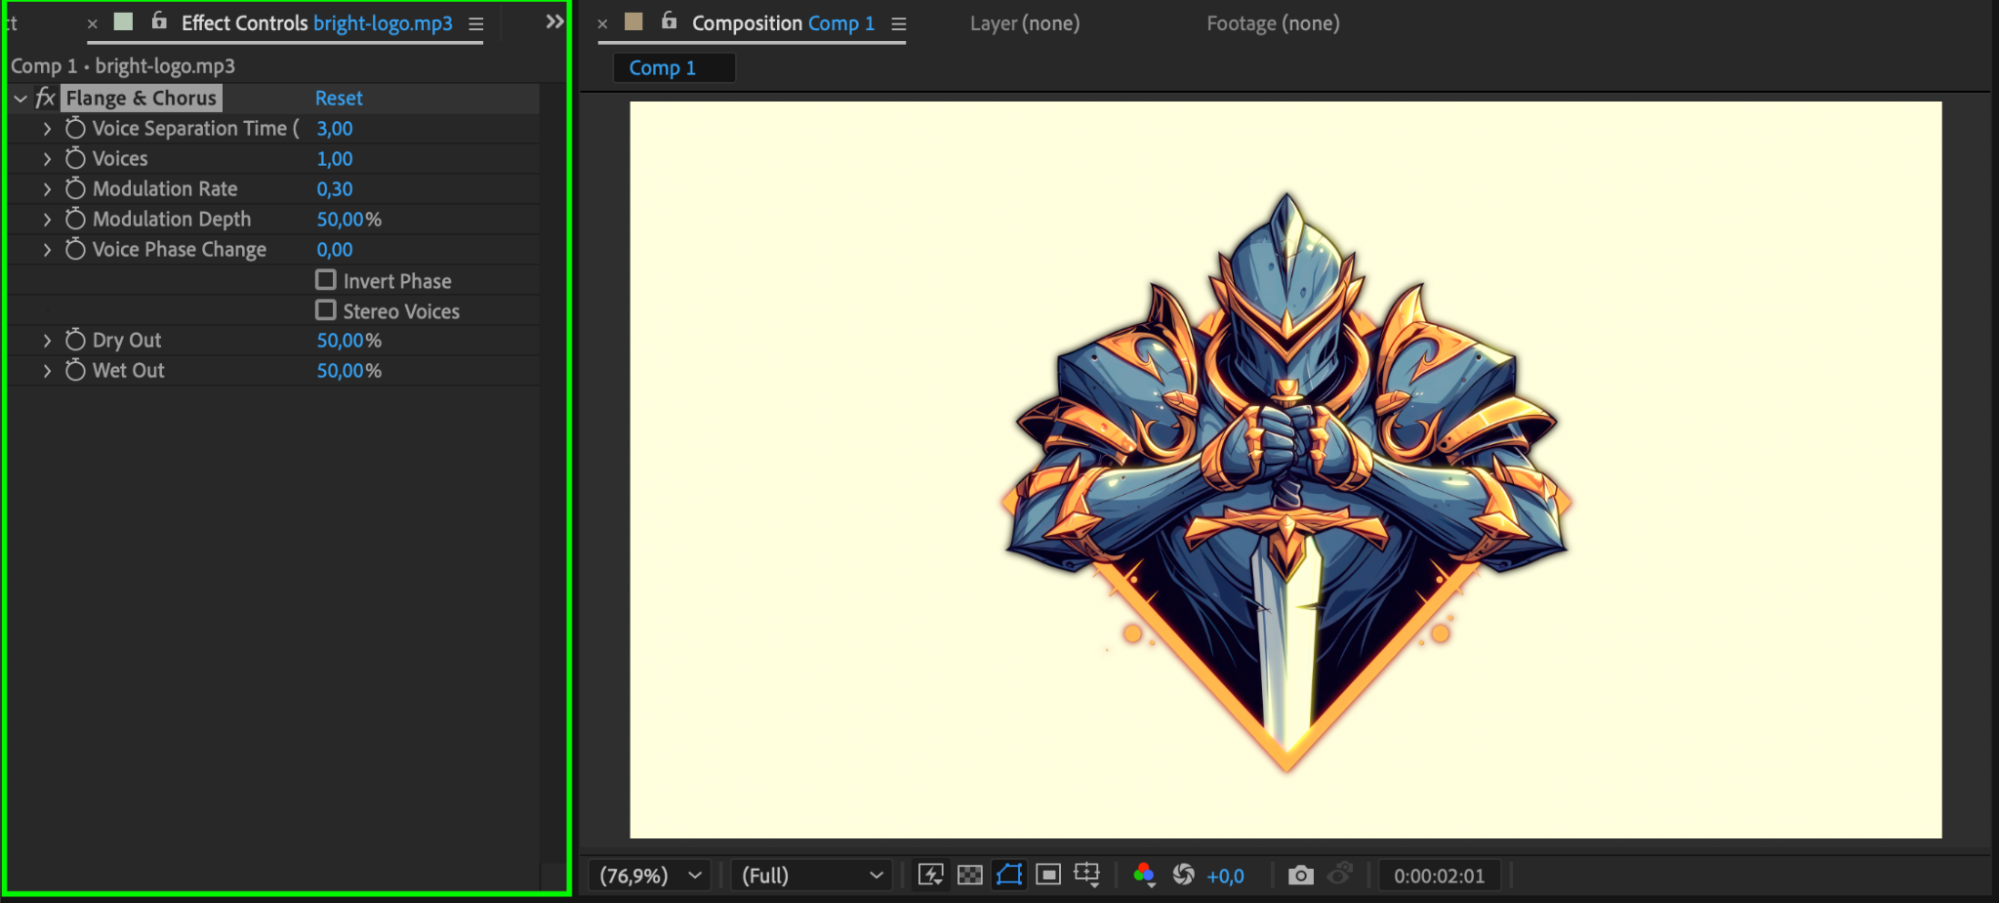Open the Fast Previews options icon
Screen dimensions: 1999x903
pos(930,875)
